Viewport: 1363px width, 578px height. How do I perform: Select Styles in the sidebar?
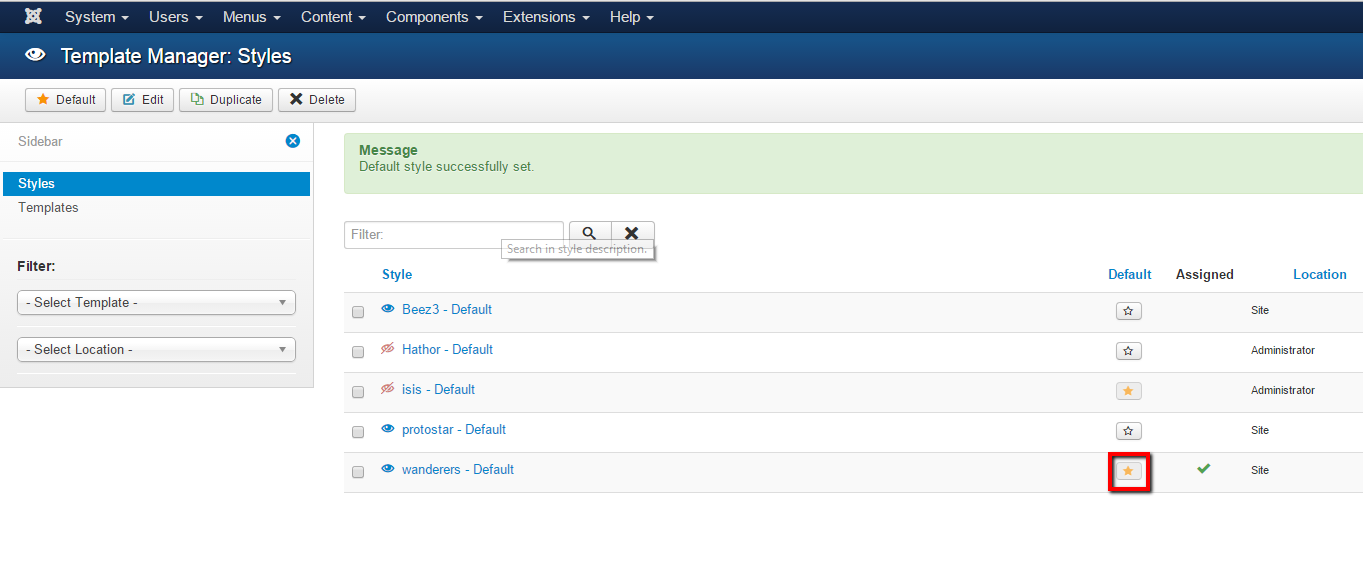156,184
